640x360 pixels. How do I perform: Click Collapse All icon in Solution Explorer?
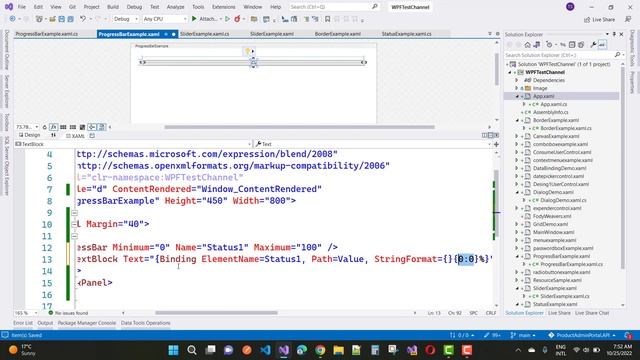coord(572,44)
